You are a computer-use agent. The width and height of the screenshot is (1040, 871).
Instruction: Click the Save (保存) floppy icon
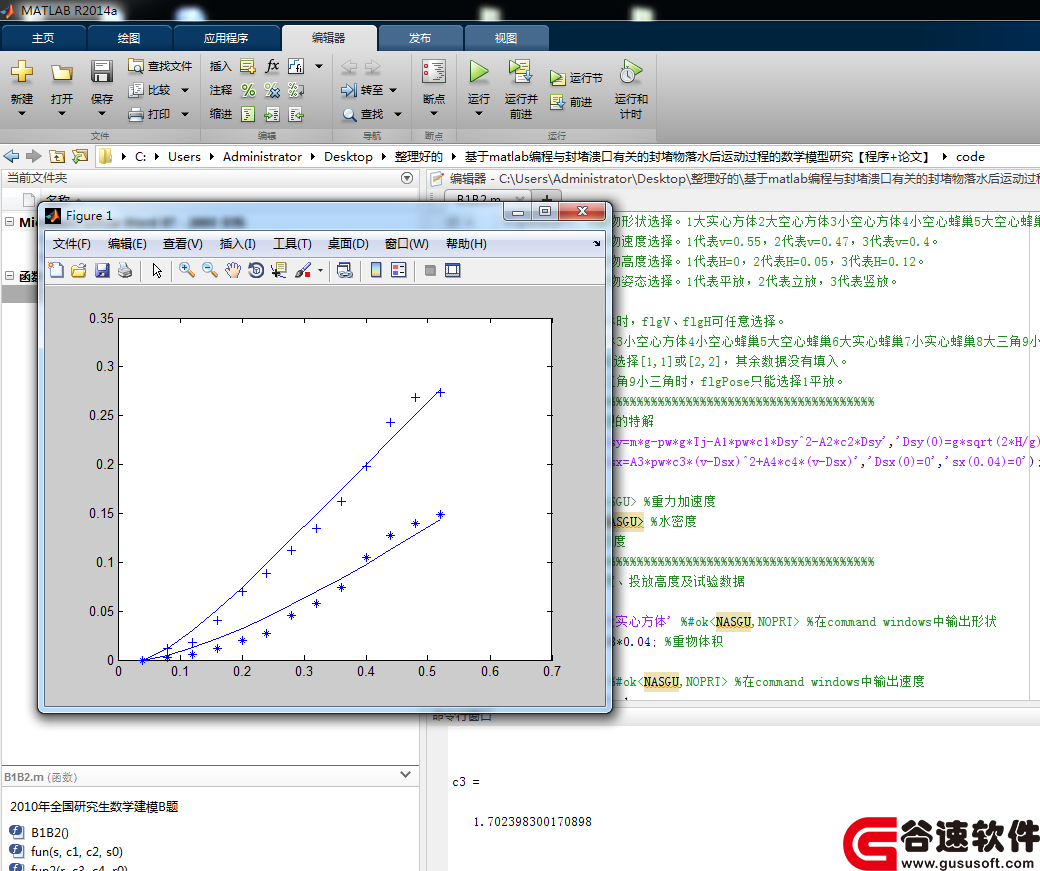pyautogui.click(x=101, y=72)
